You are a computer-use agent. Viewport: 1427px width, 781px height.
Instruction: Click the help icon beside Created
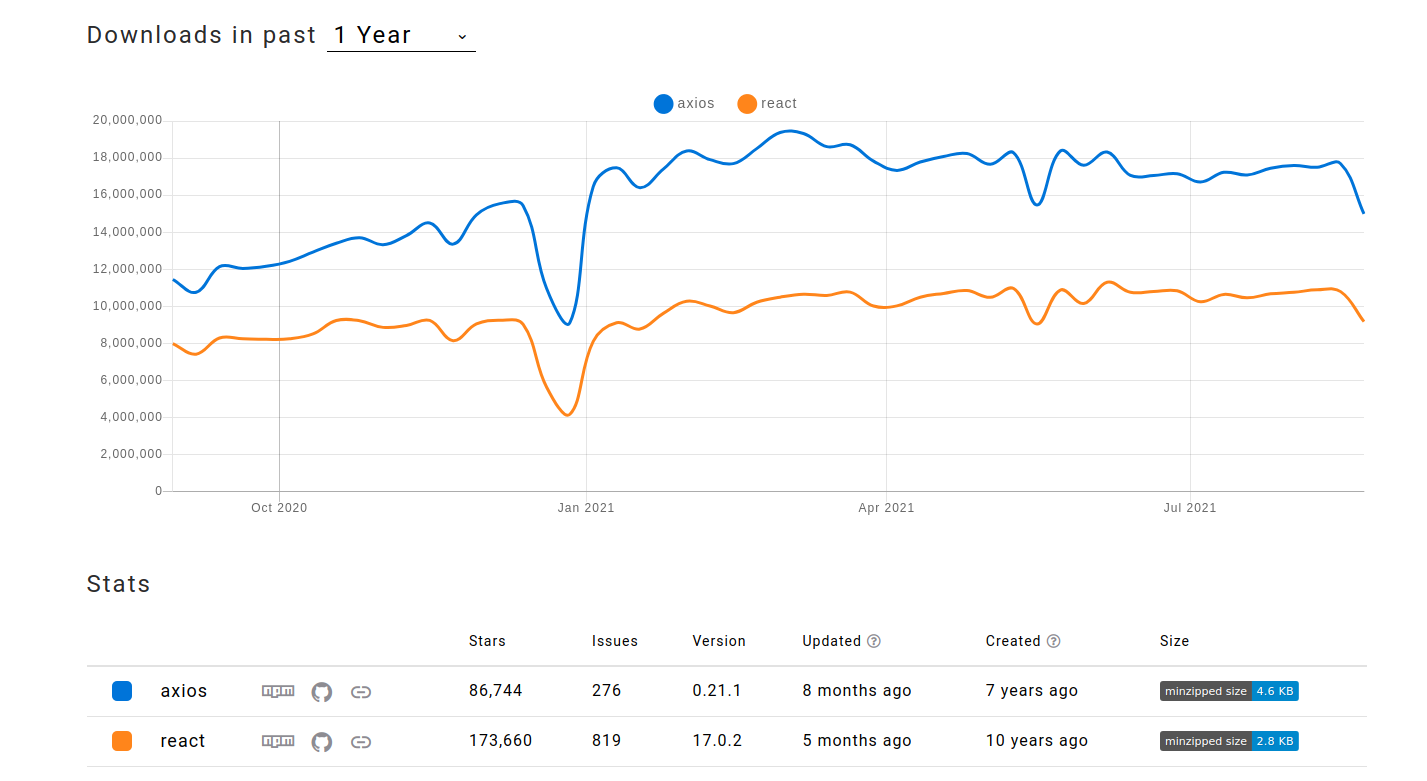pos(1053,641)
